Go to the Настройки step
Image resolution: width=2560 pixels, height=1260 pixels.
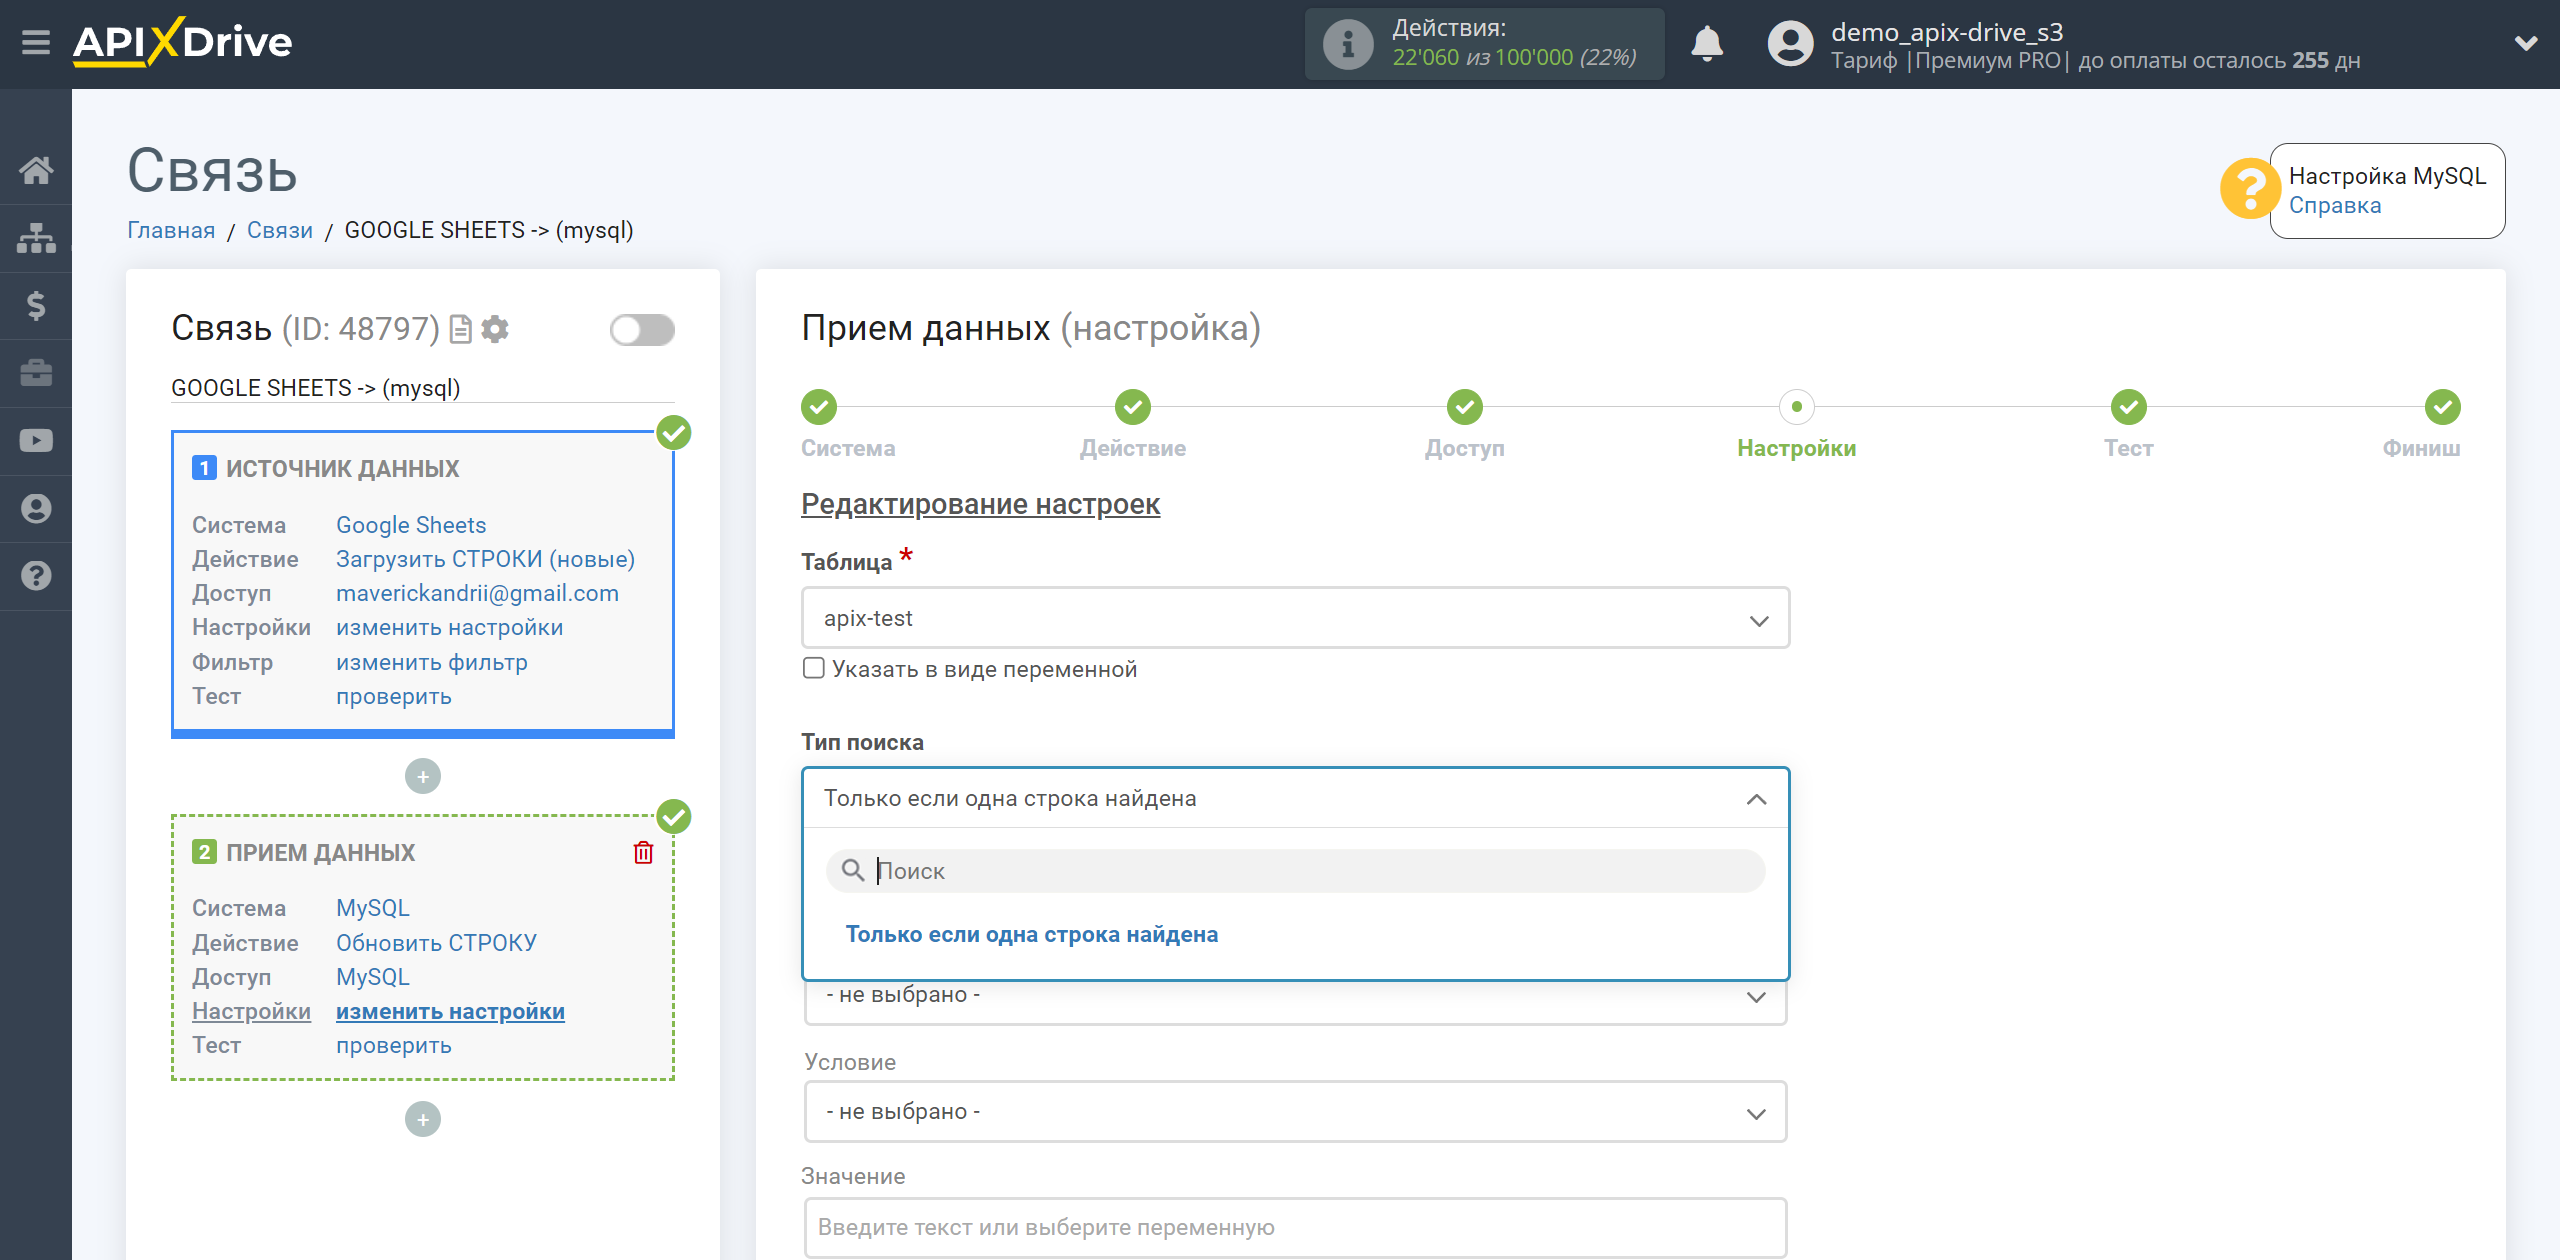click(1797, 407)
